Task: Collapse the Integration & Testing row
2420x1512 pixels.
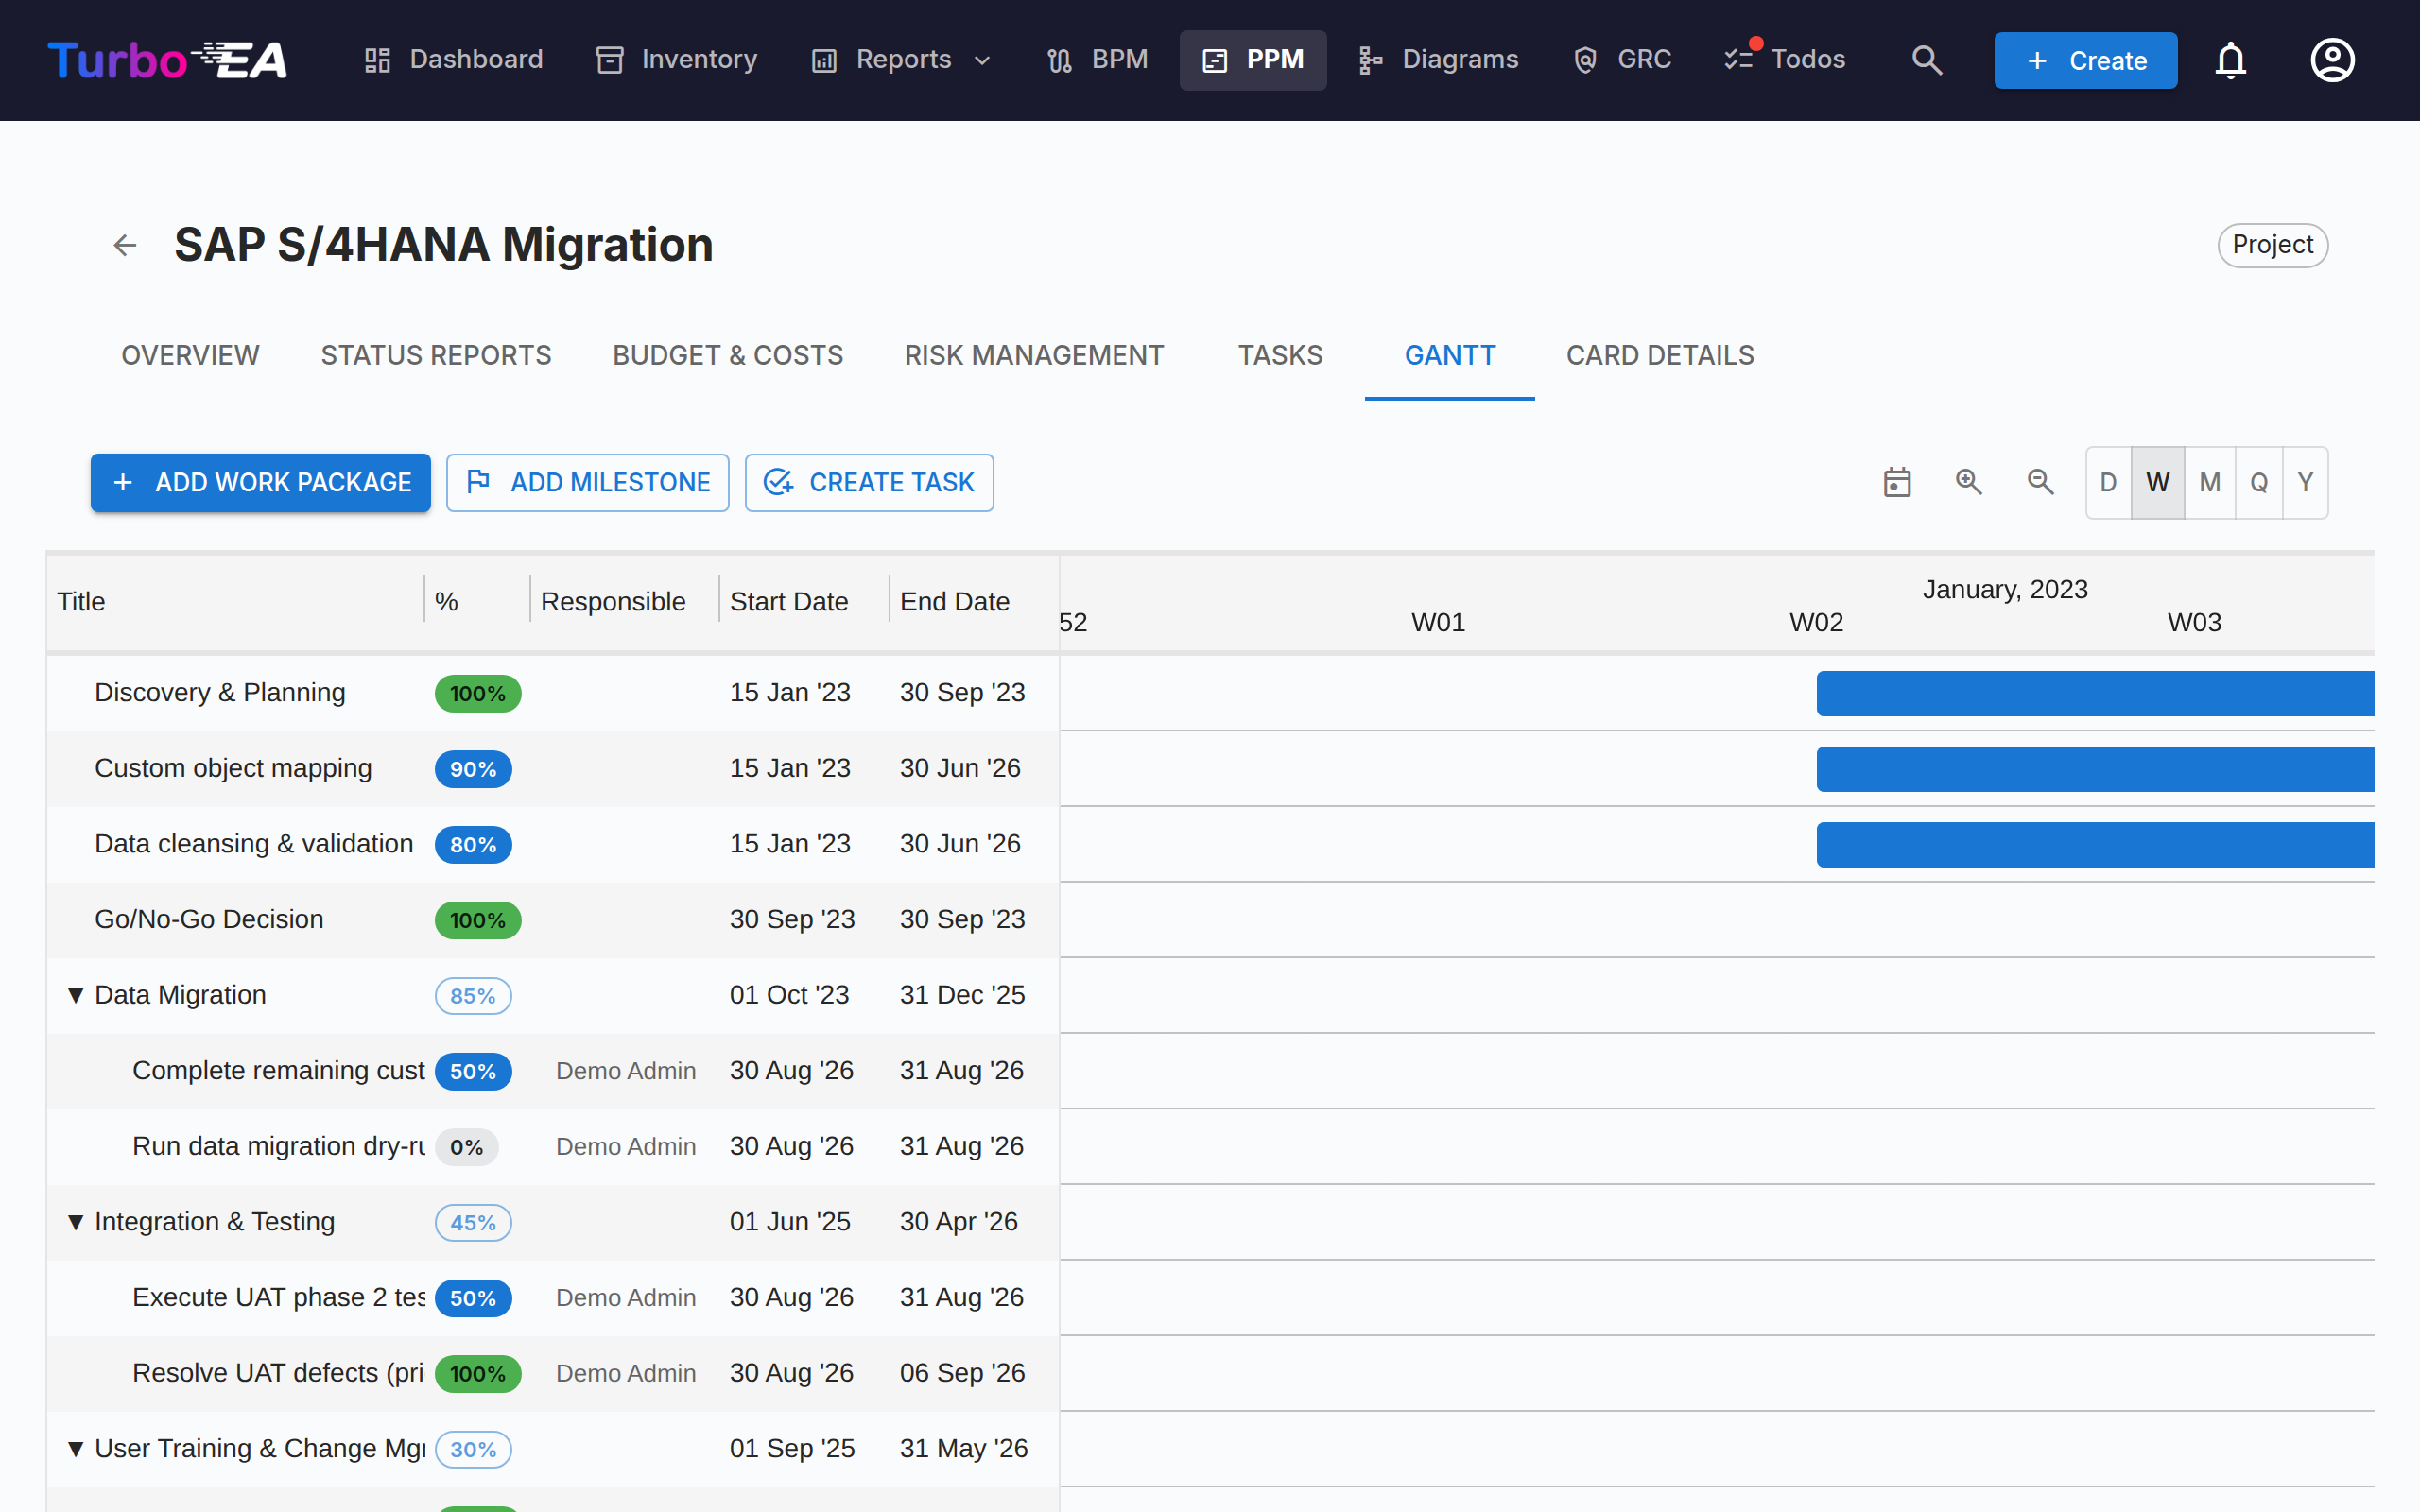Action: tap(75, 1222)
